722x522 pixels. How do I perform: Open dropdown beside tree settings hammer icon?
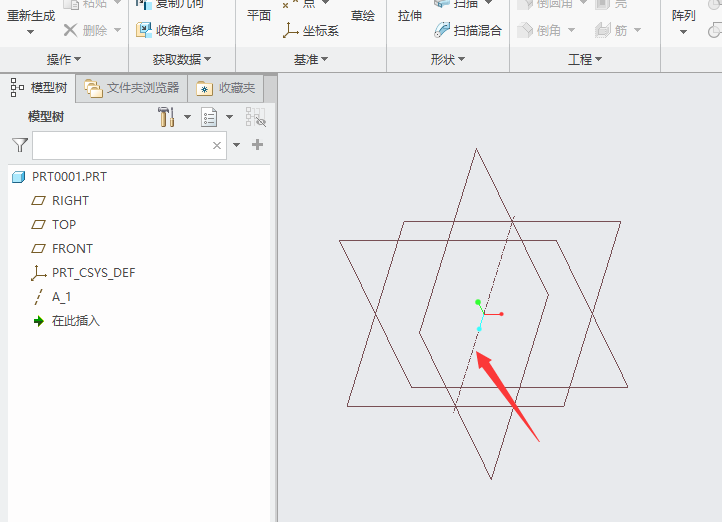[187, 117]
